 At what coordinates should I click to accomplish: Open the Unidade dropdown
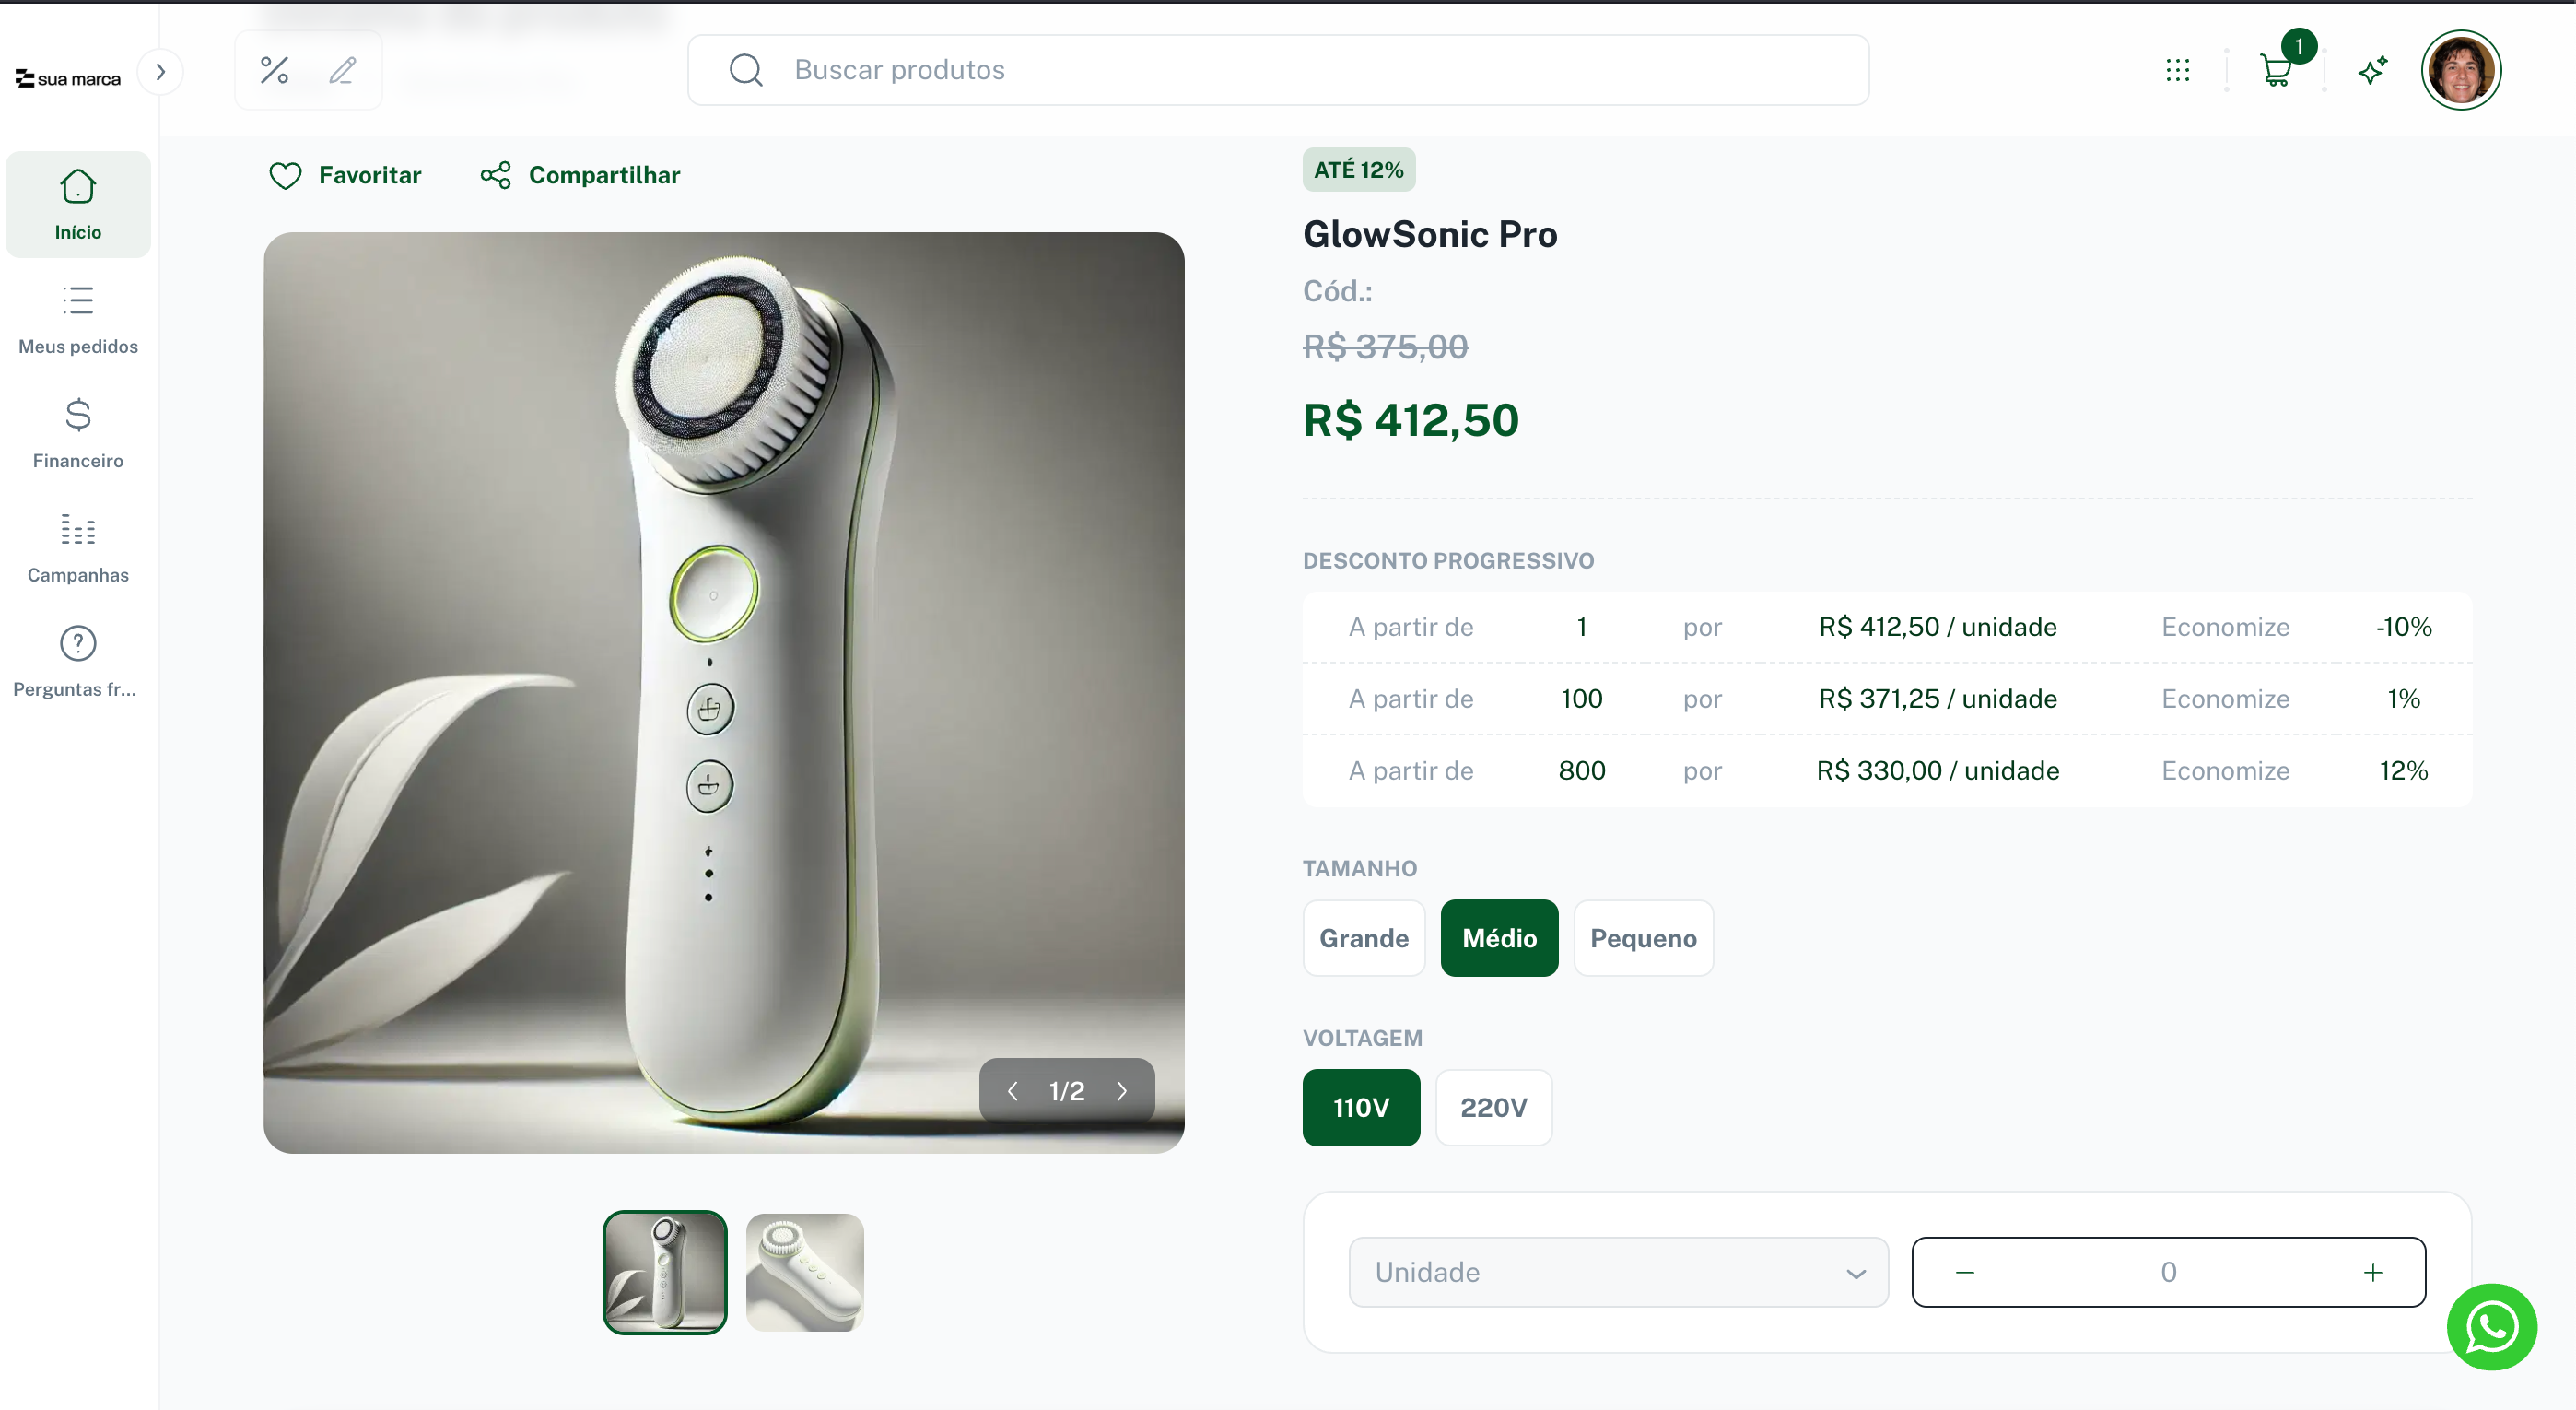1618,1272
